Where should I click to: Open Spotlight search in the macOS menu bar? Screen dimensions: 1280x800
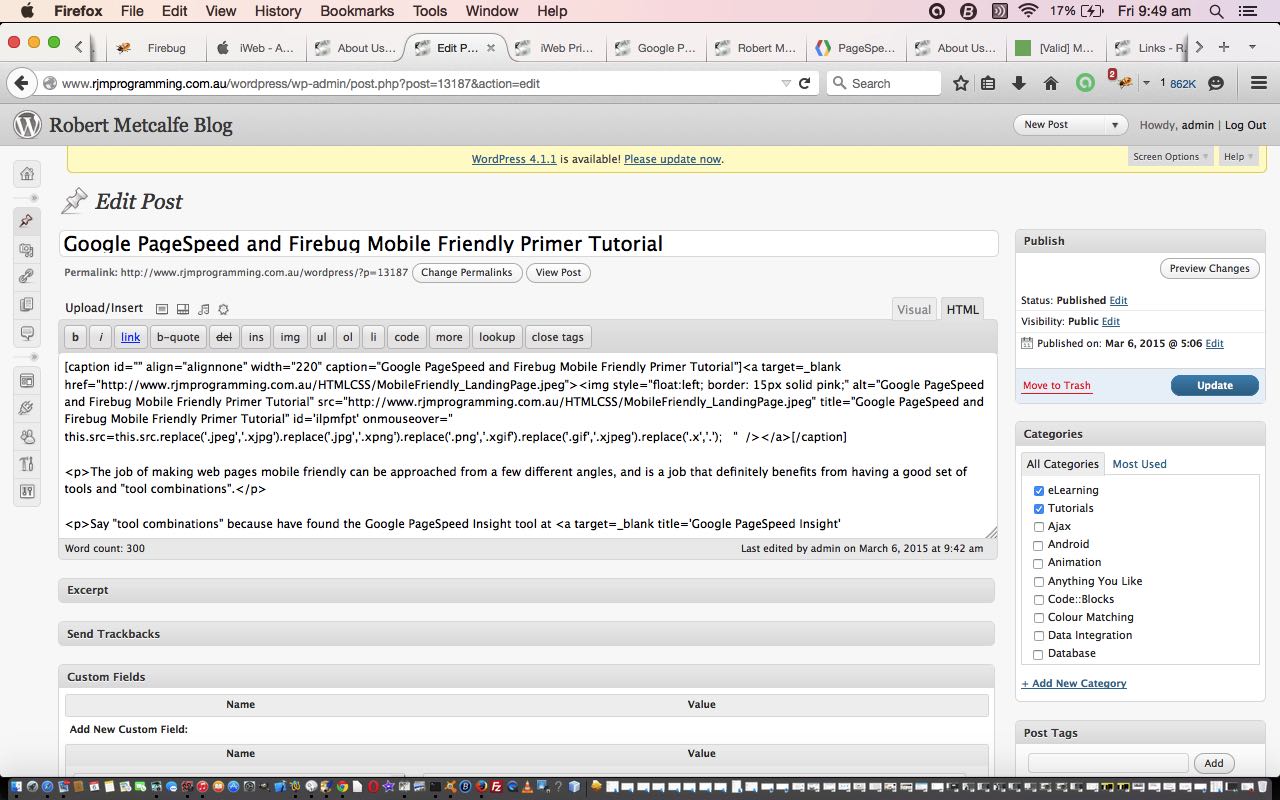[1216, 11]
